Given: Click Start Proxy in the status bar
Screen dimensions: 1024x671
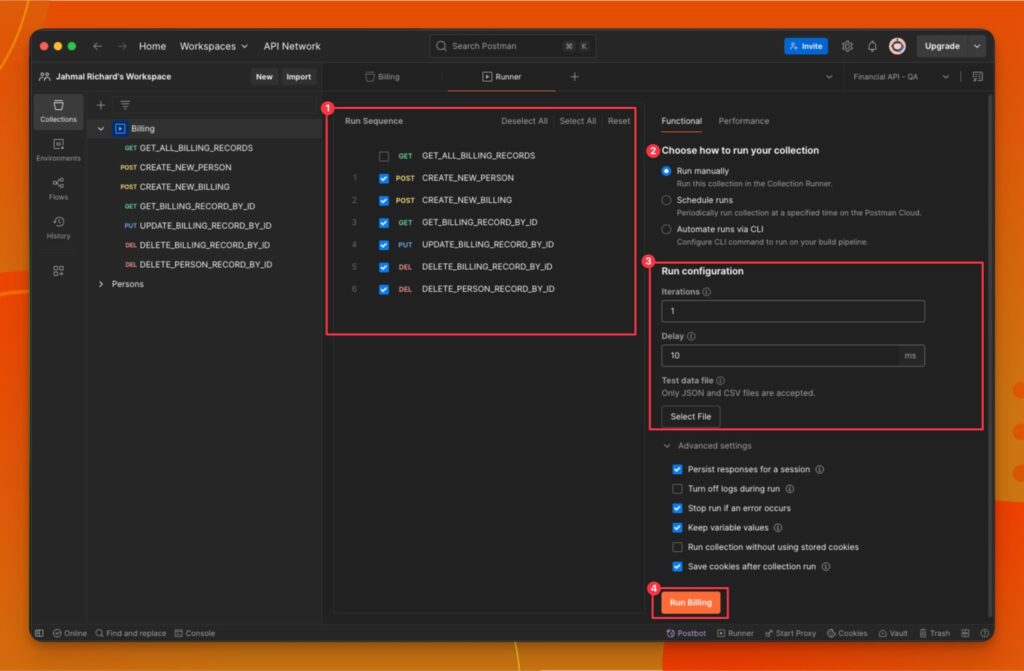Looking at the screenshot, I should (x=790, y=634).
